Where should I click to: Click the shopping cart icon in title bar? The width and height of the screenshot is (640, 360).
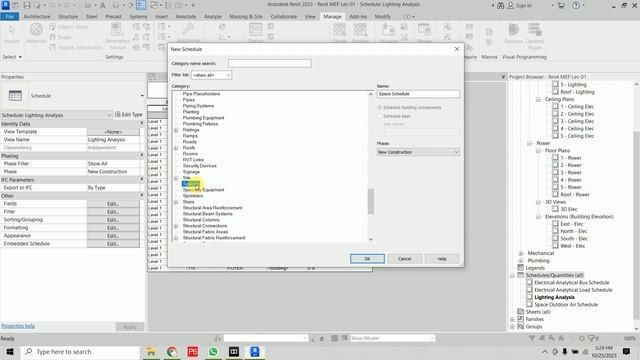562,5
